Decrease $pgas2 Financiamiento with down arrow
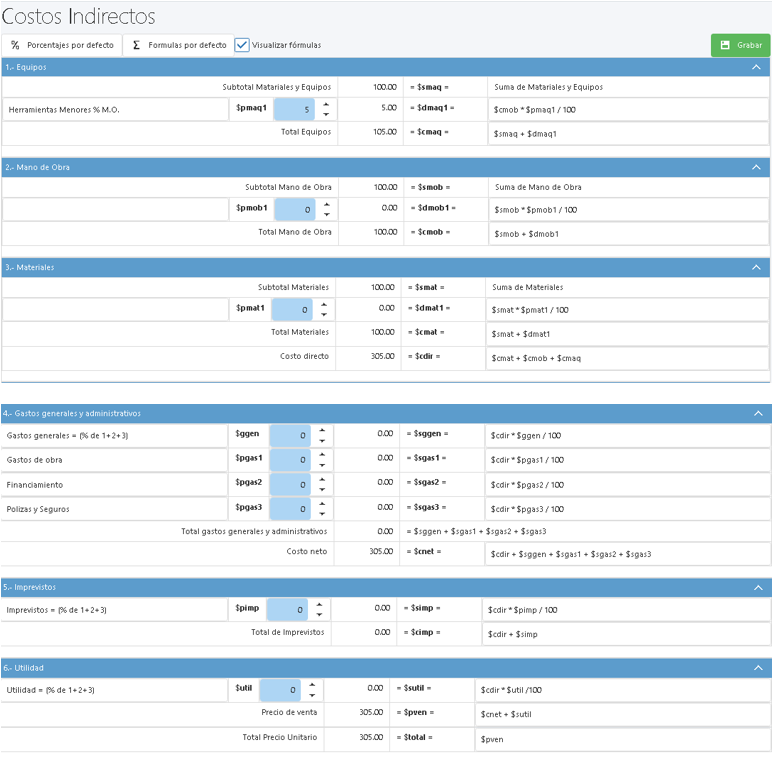 (320, 490)
